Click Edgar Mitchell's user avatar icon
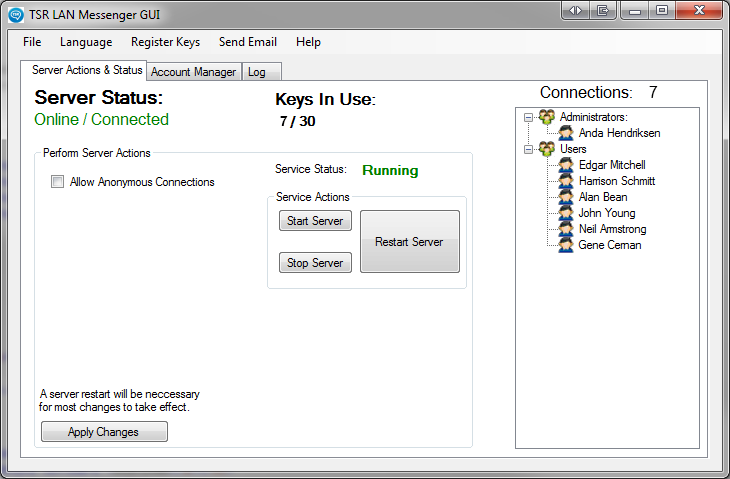Image resolution: width=730 pixels, height=479 pixels. 566,165
